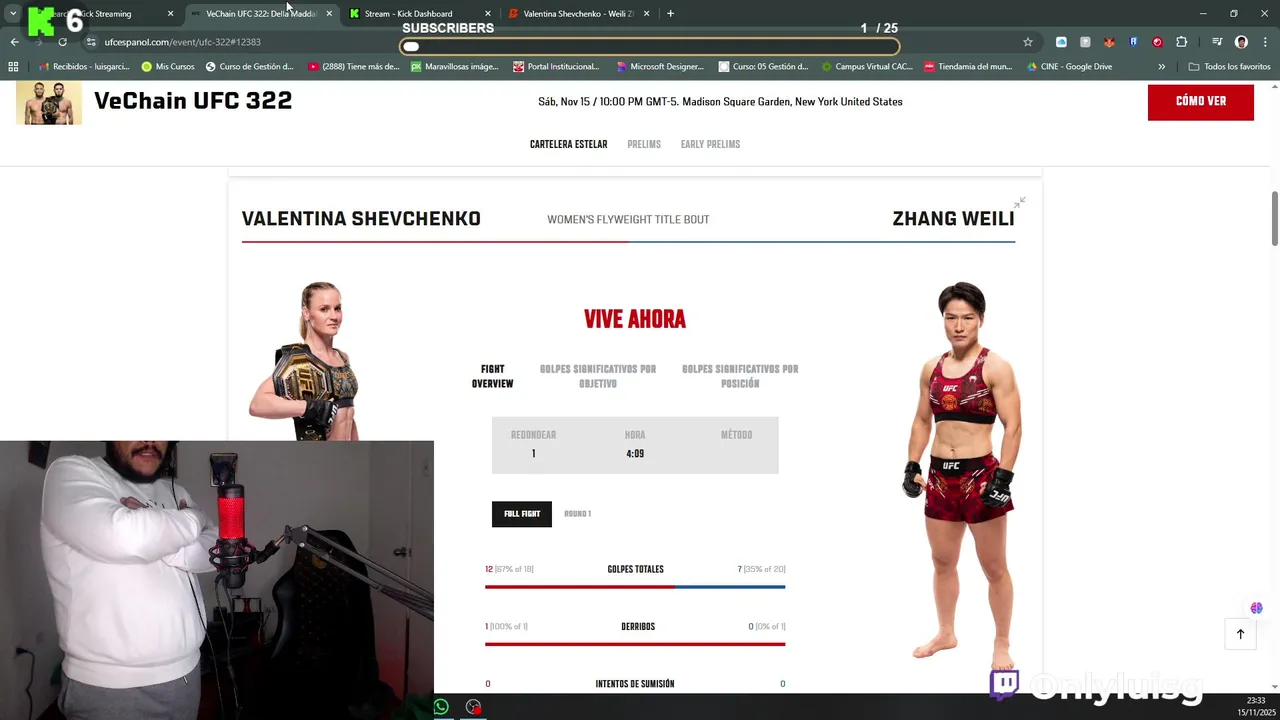Select the CARTELERA ESTELAR tab
The height and width of the screenshot is (720, 1280).
(x=568, y=145)
